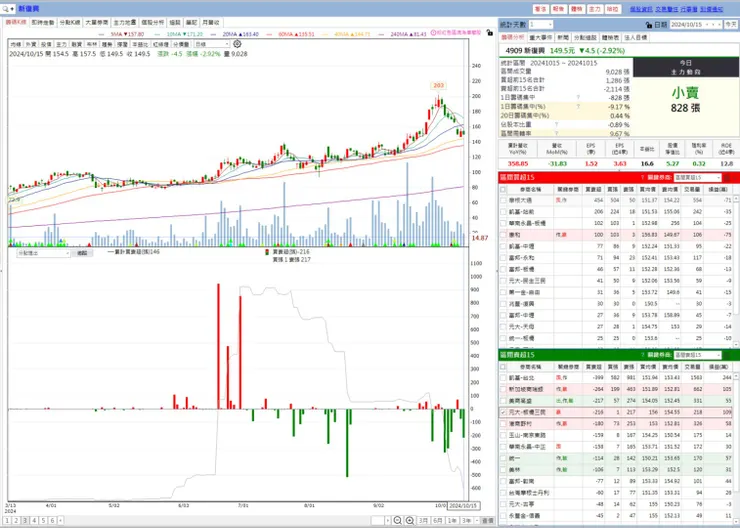Switch to the 分點K線 tab
This screenshot has height=528, width=740.
(x=69, y=23)
